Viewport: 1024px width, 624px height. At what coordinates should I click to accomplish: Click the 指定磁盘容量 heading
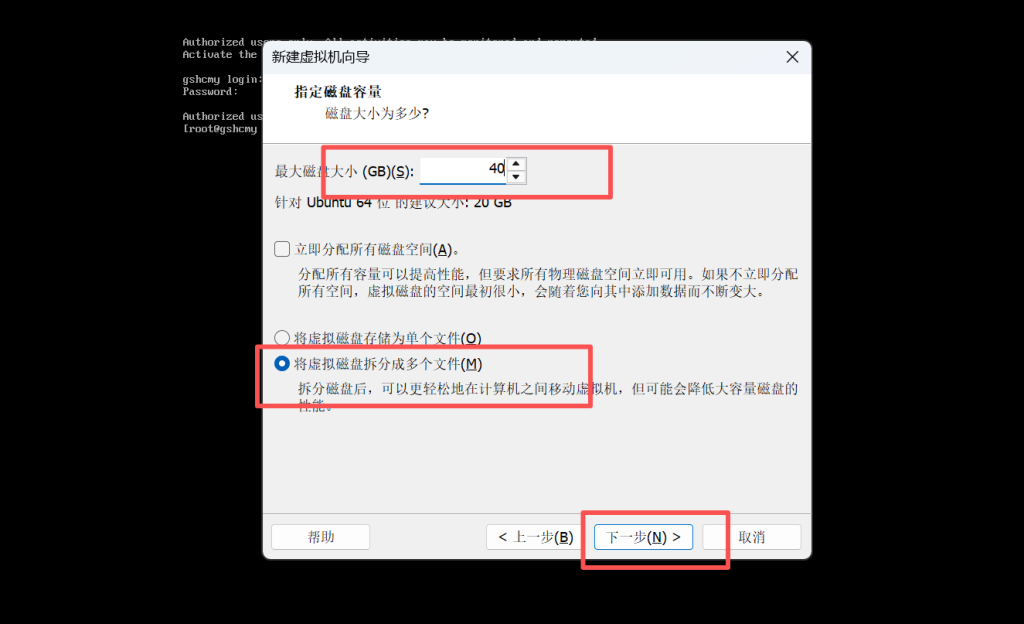point(338,91)
